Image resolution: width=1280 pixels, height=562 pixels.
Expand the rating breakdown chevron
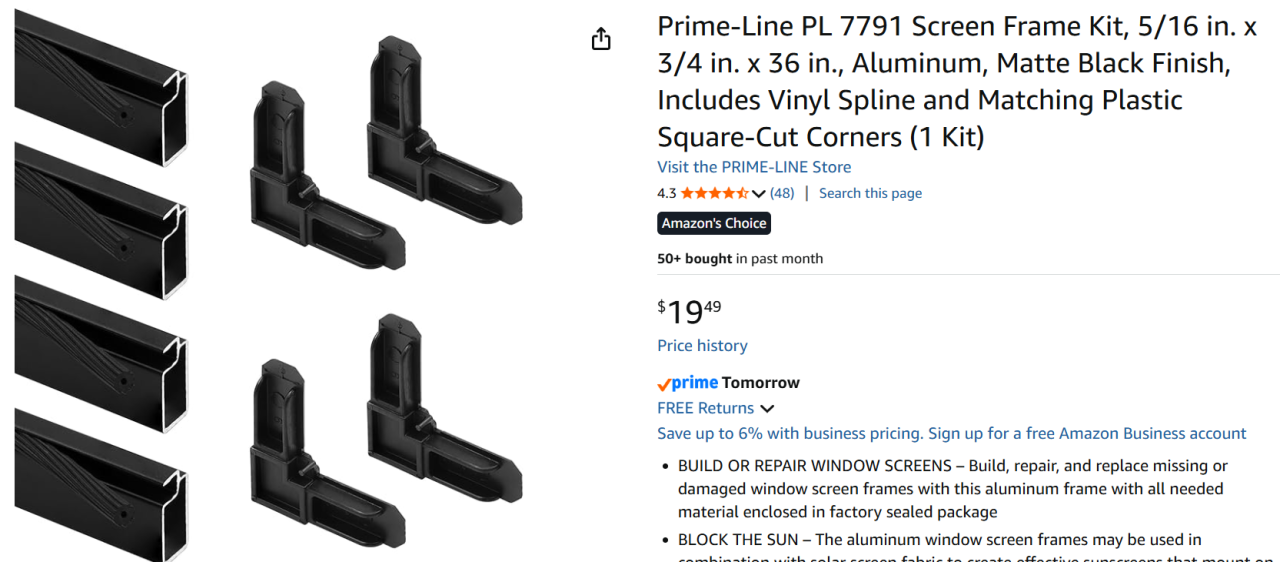(x=758, y=193)
